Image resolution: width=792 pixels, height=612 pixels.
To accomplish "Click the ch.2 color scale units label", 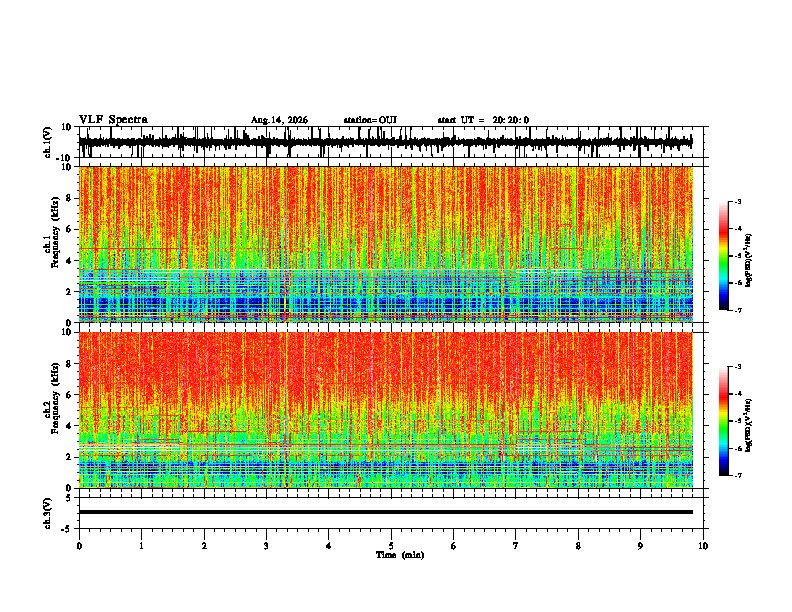I will tap(749, 425).
